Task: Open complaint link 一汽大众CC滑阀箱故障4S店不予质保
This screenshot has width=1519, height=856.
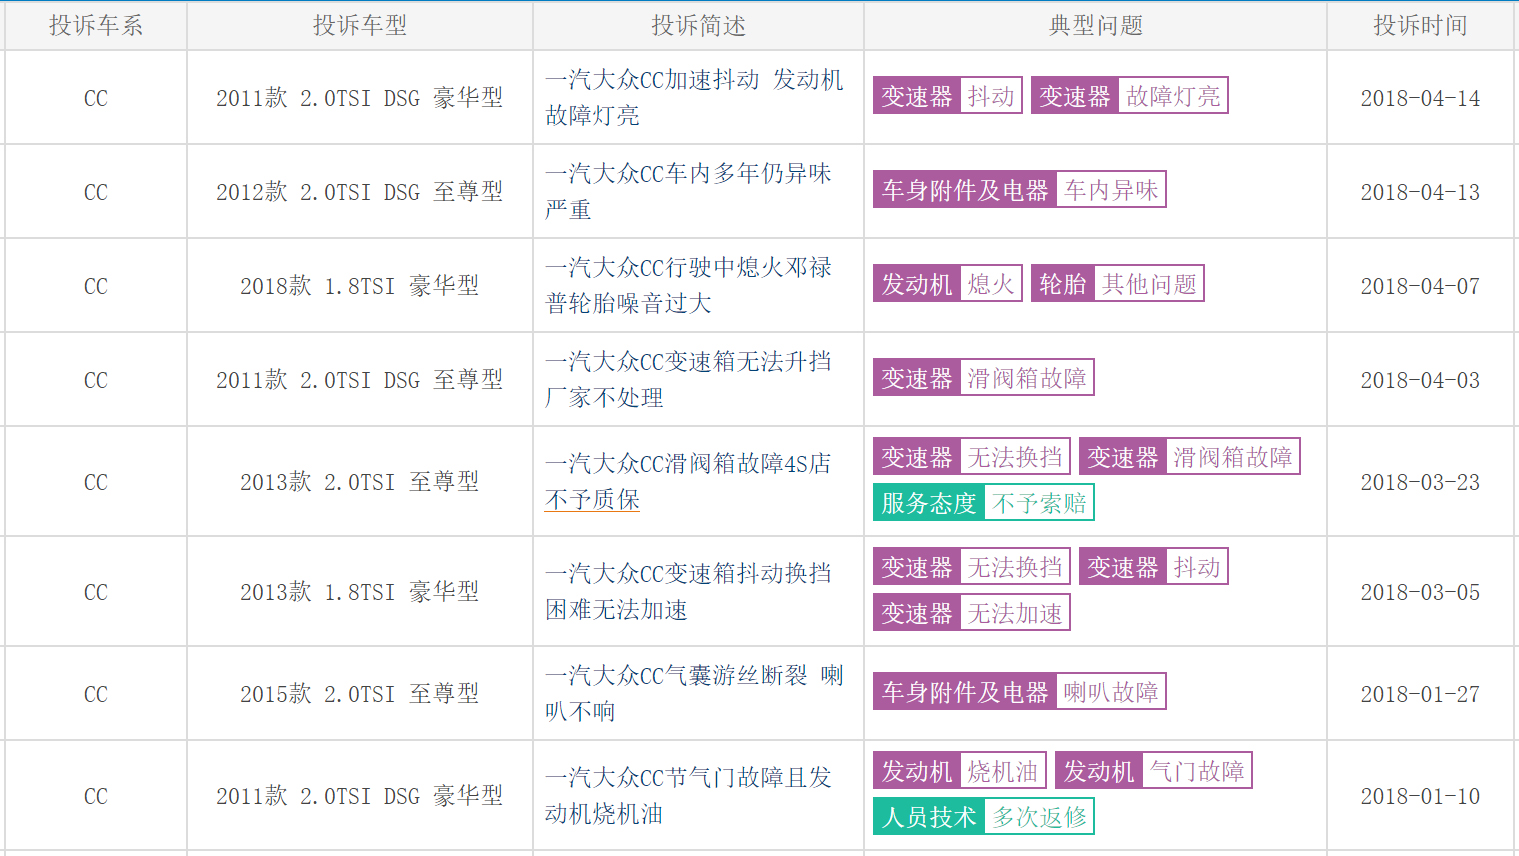Action: [688, 481]
